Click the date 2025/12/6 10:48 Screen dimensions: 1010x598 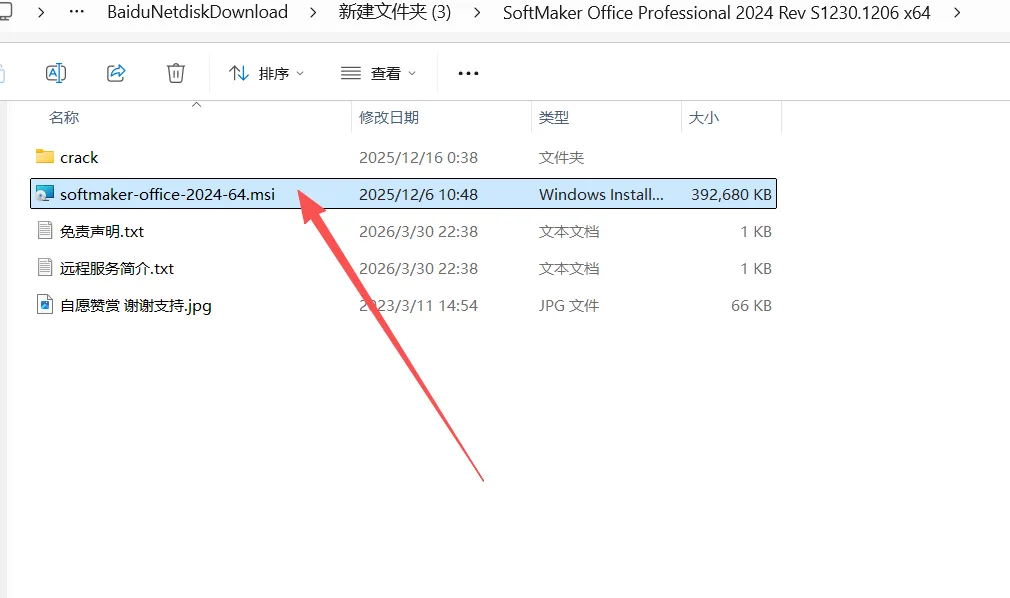tap(418, 195)
